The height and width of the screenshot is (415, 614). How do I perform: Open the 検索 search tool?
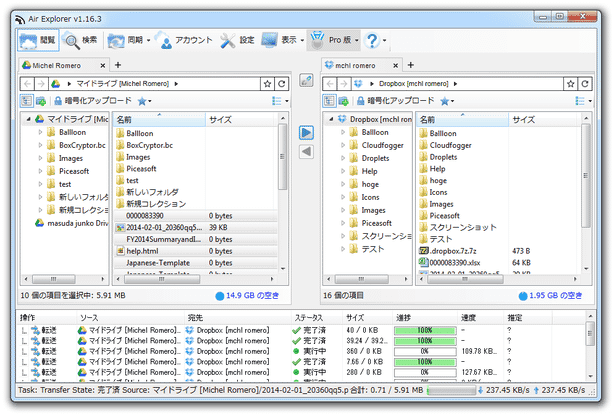tap(81, 40)
